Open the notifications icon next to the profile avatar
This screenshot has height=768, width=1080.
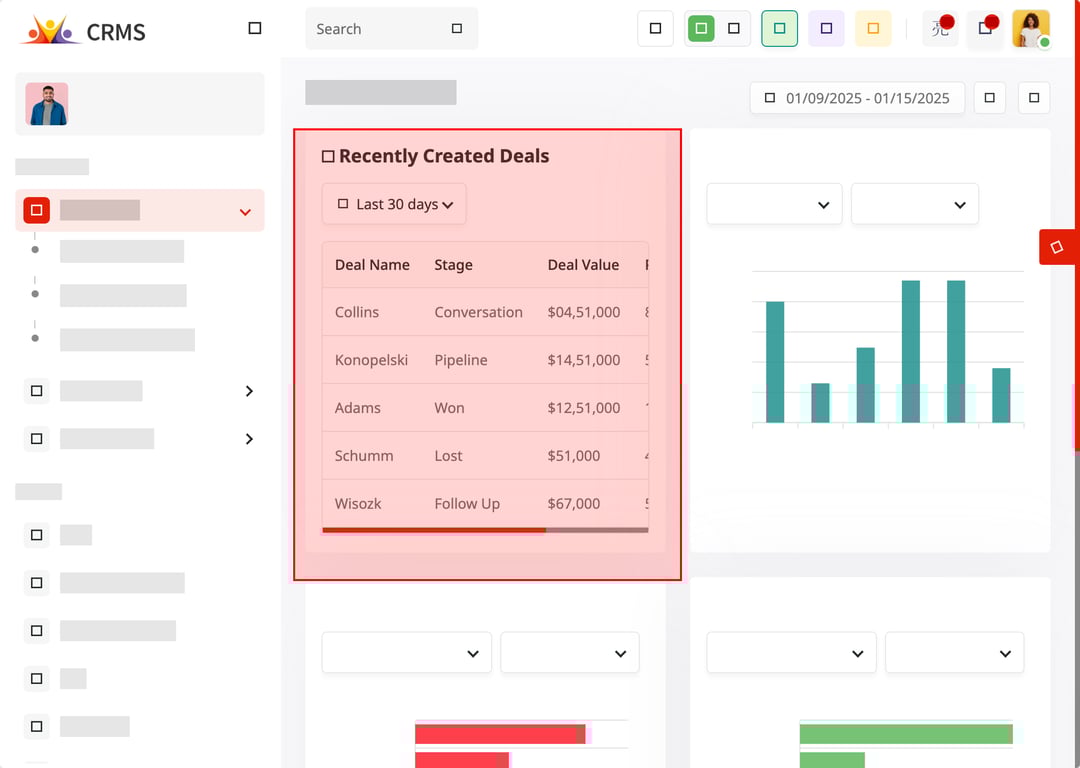(x=985, y=29)
